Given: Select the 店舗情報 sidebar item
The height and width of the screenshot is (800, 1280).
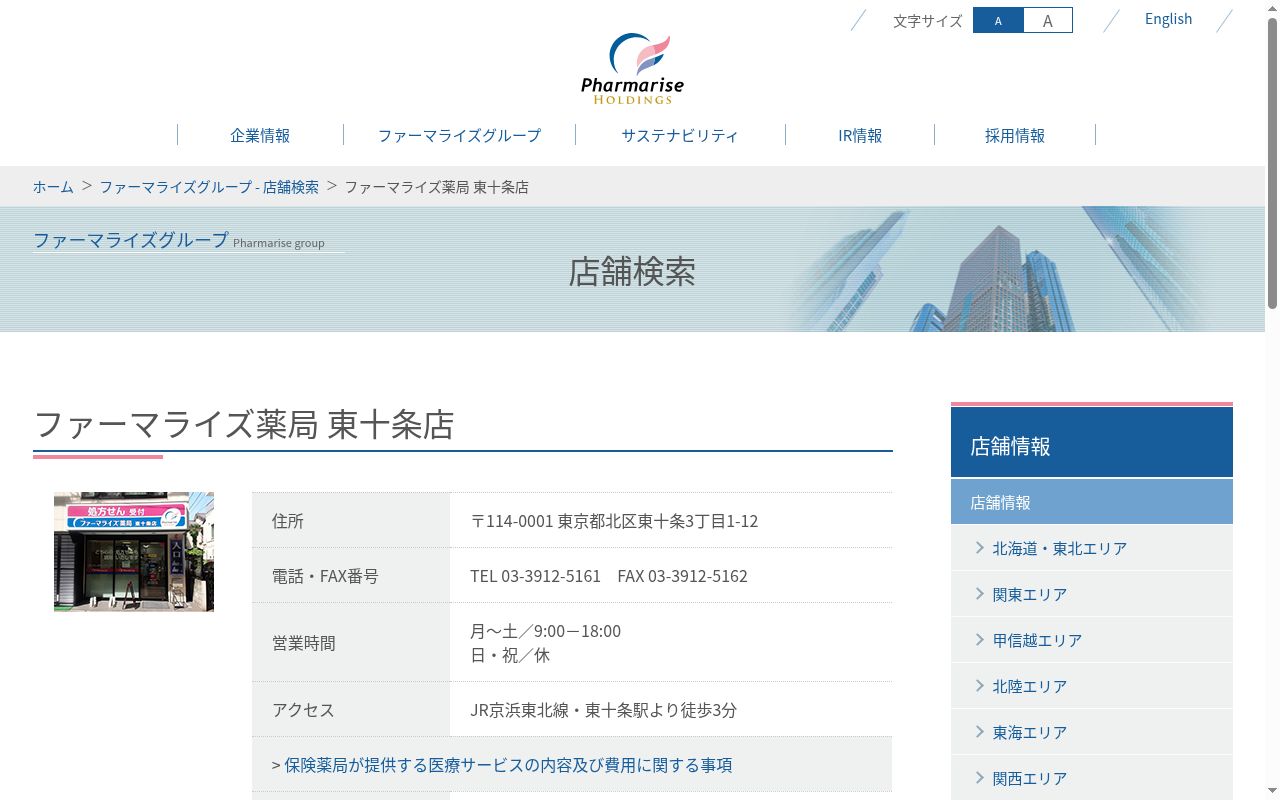Looking at the screenshot, I should click(1092, 502).
